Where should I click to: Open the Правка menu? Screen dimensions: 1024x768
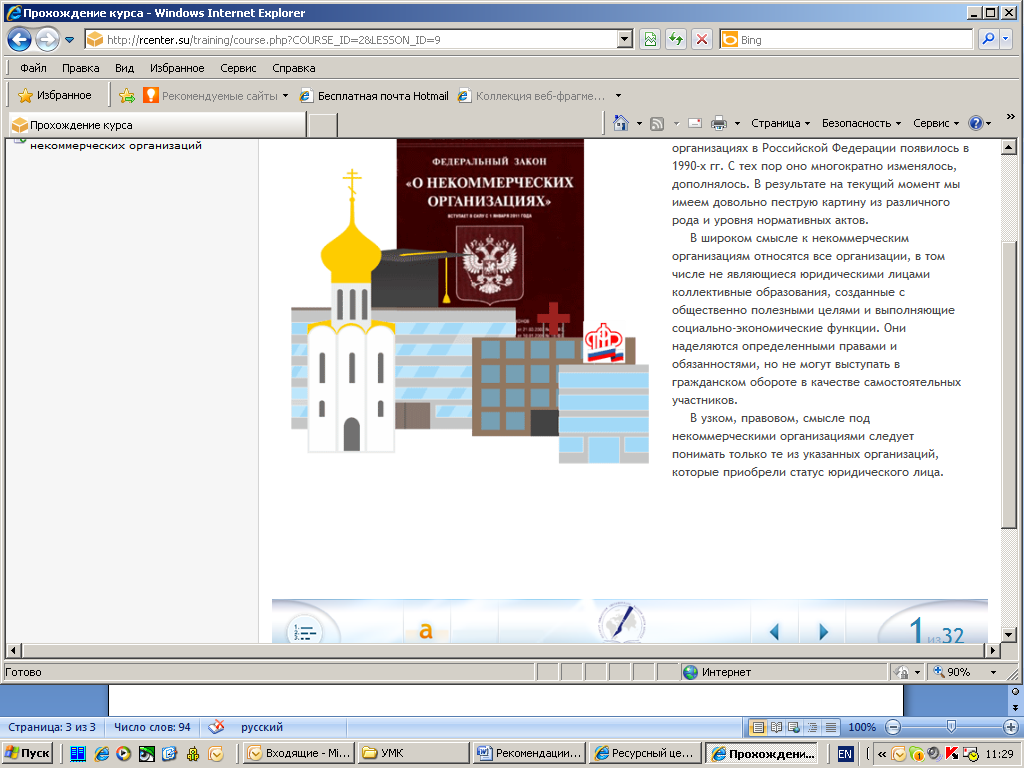(x=80, y=68)
